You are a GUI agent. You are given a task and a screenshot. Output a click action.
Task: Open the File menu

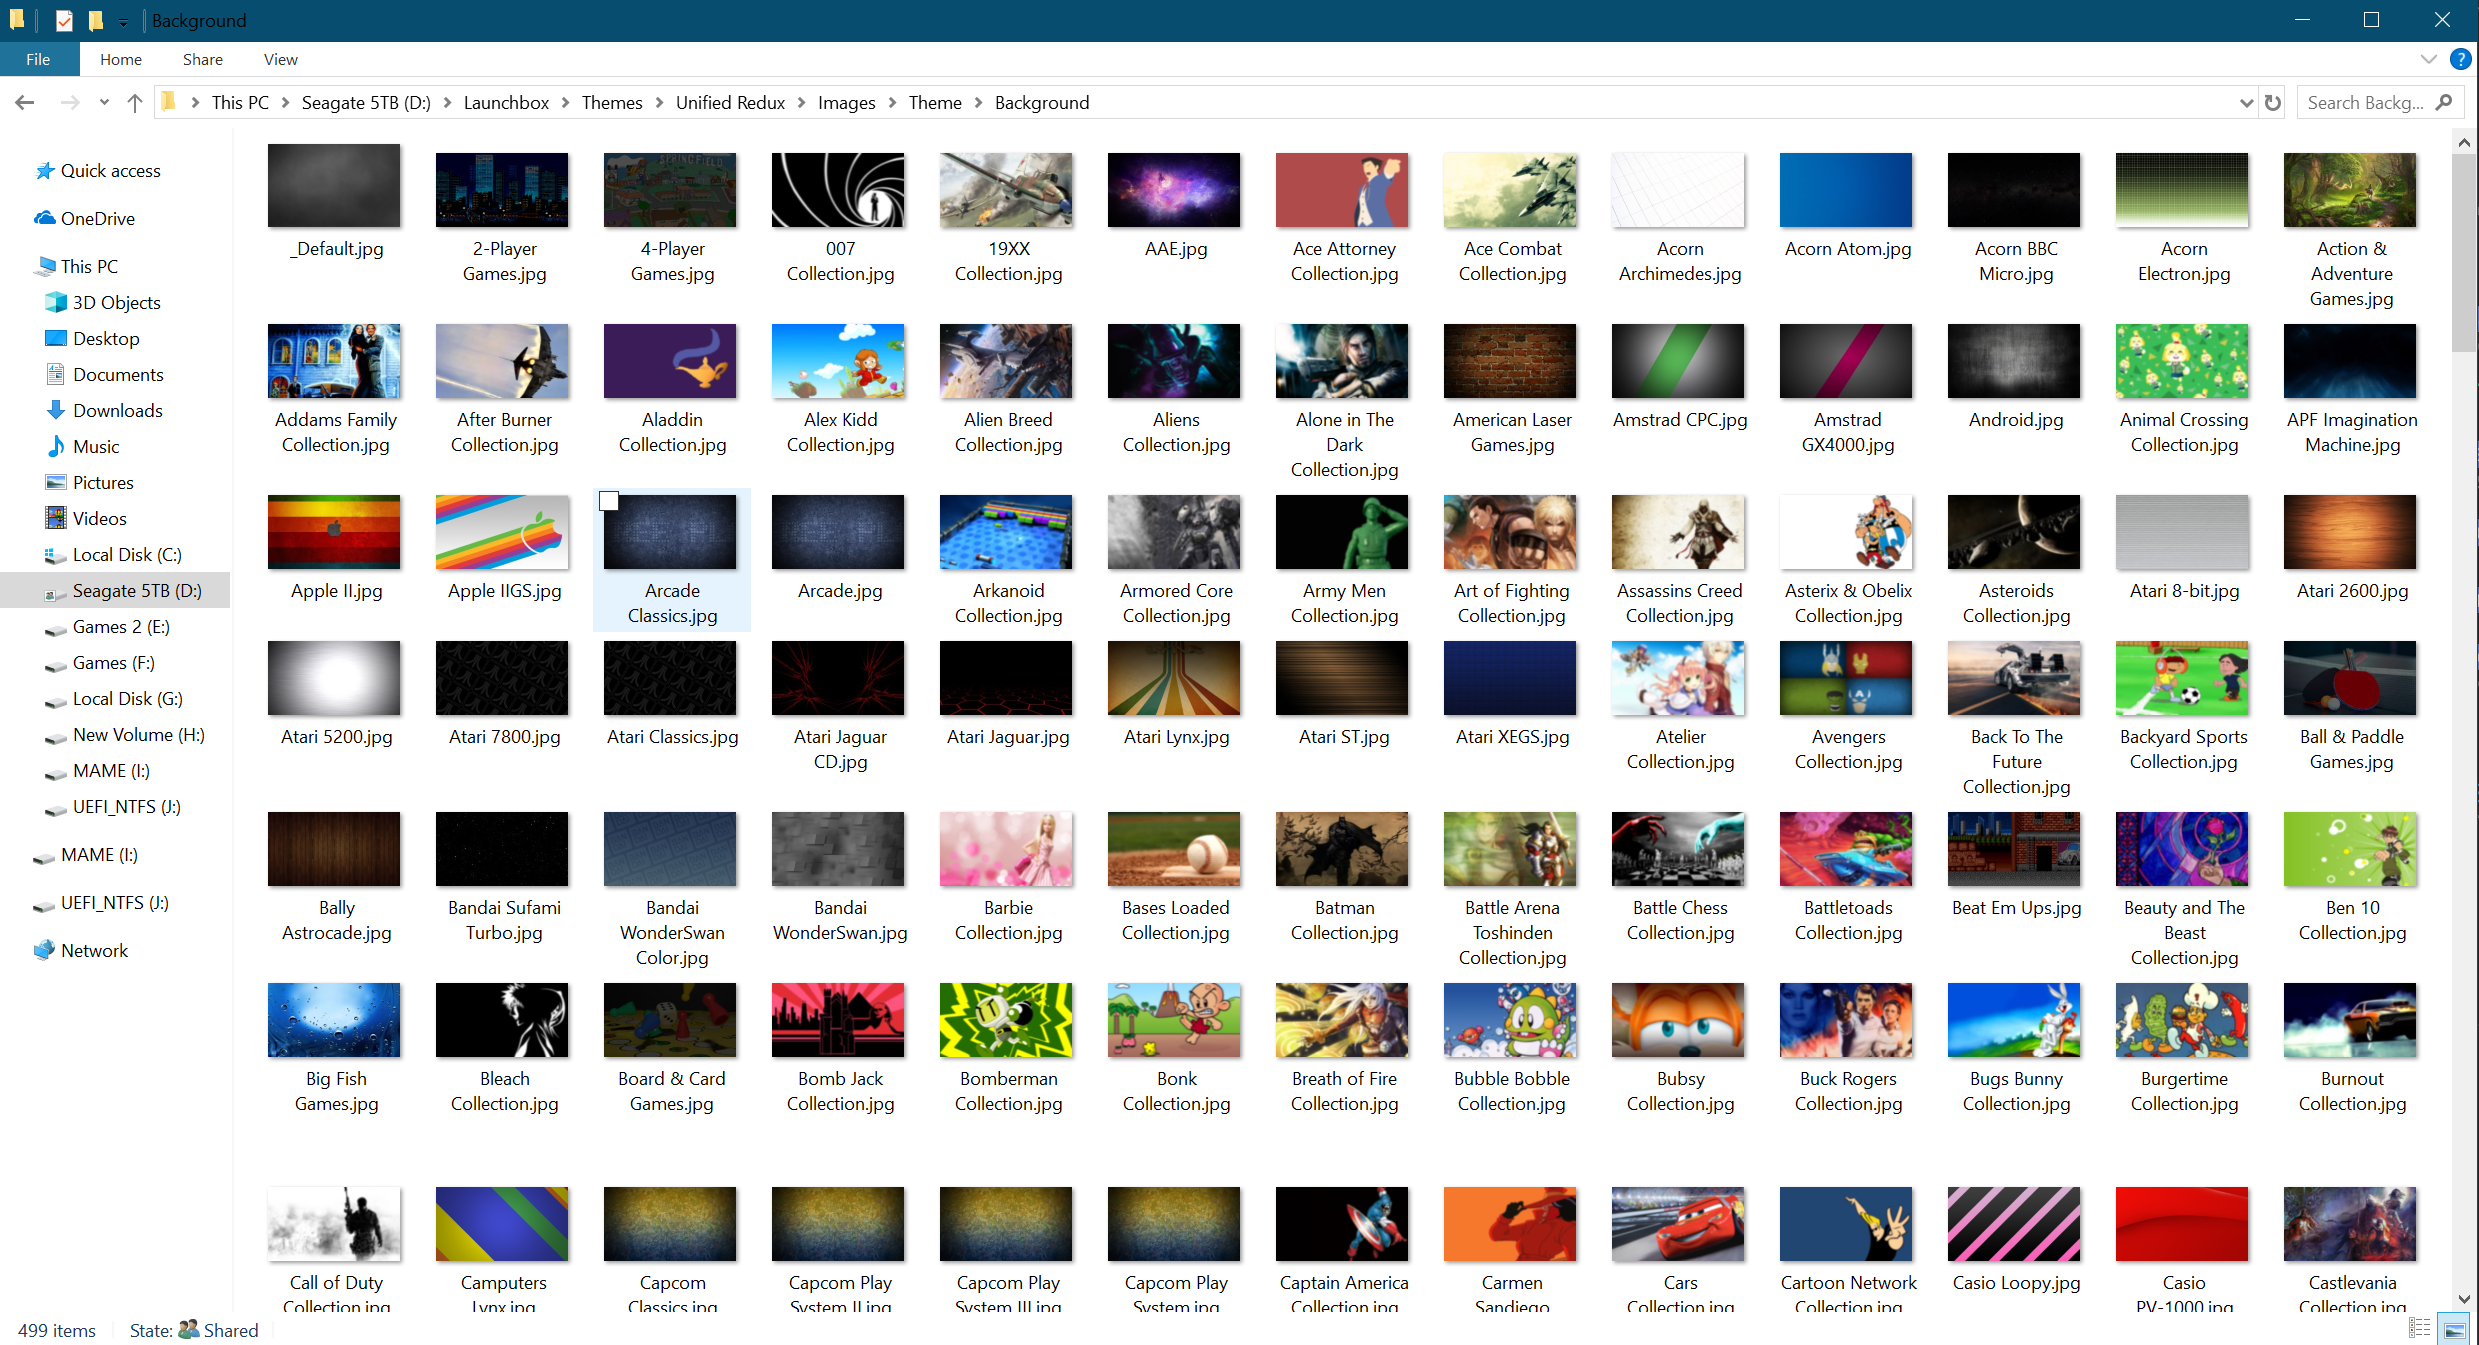[x=39, y=59]
